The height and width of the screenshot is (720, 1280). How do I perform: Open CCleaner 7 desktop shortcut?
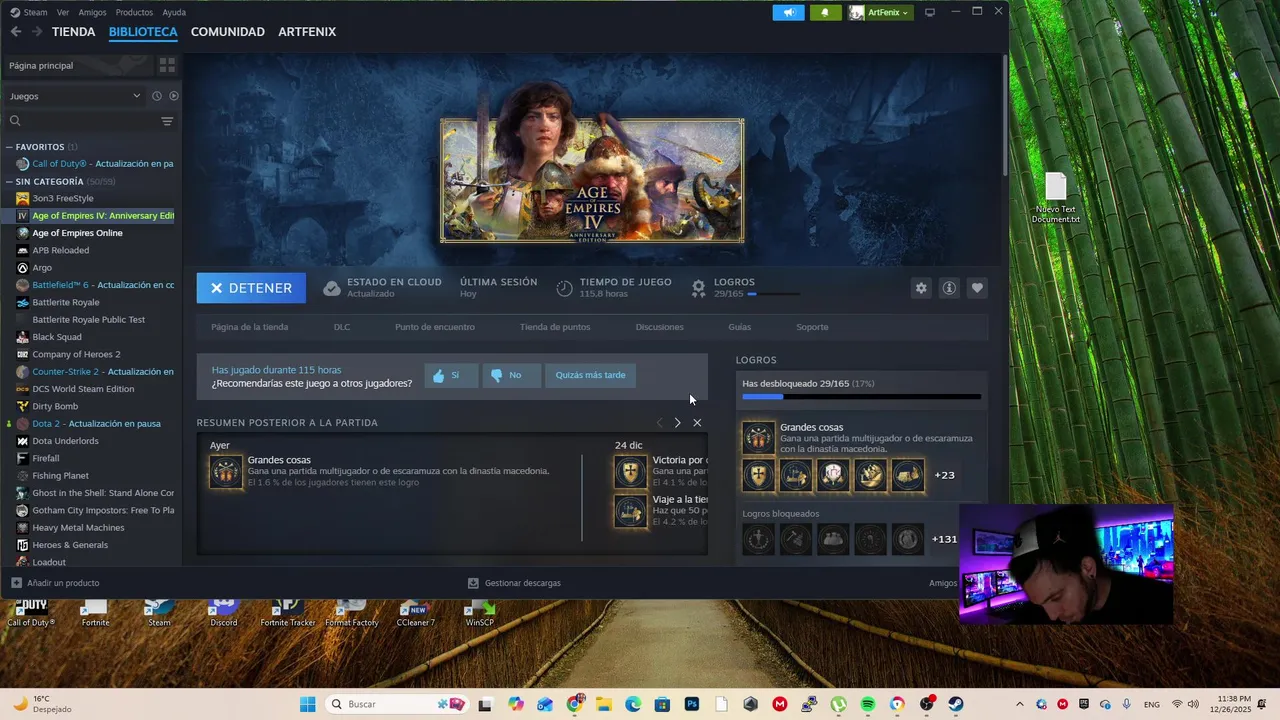[415, 613]
